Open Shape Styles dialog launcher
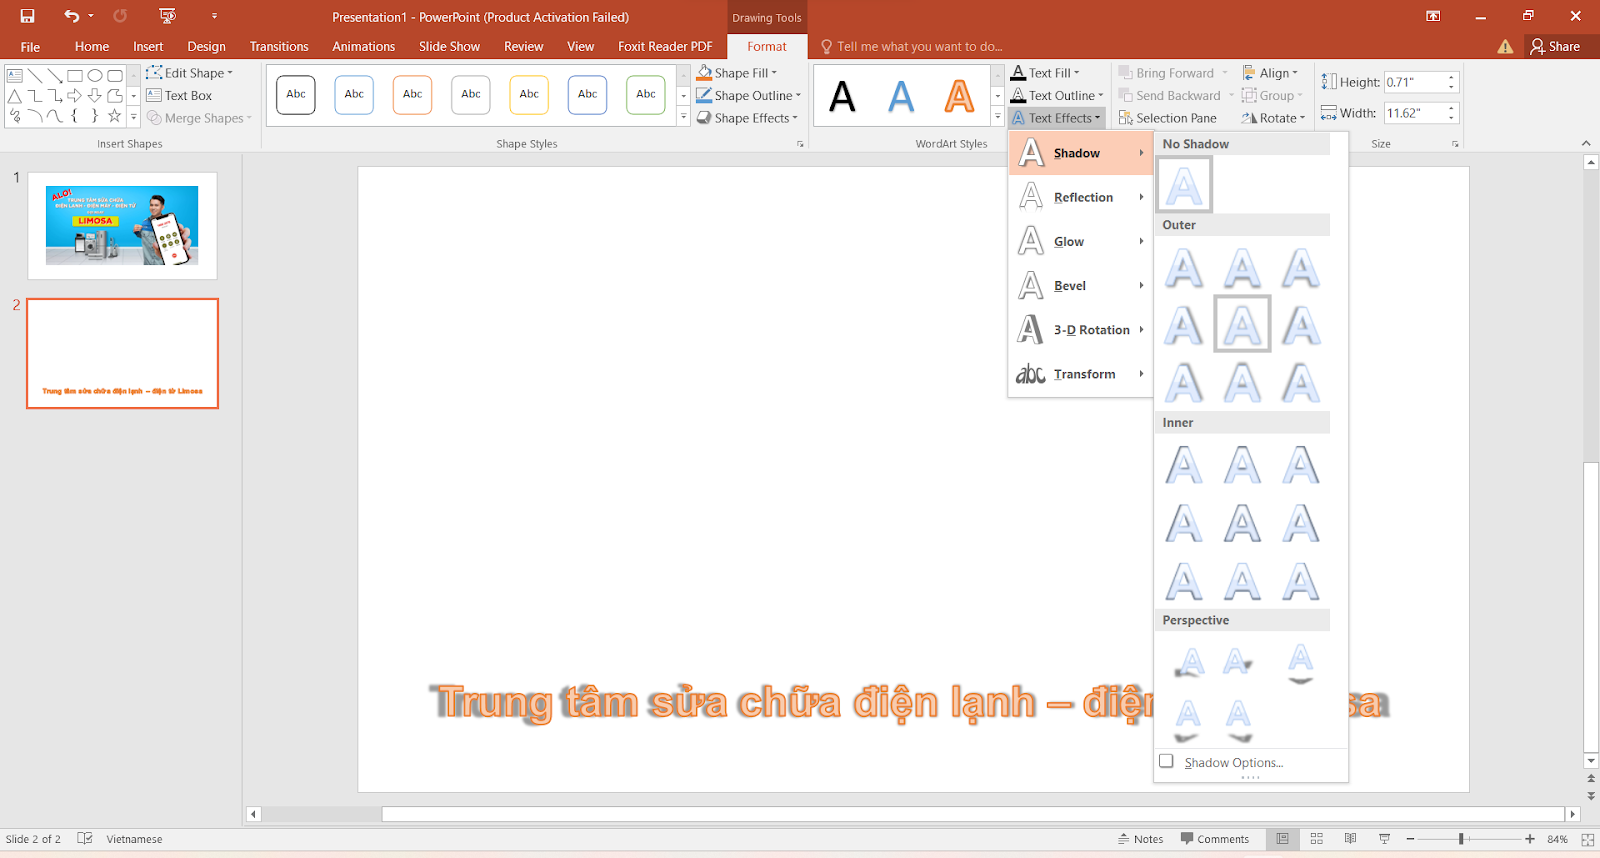 coord(800,144)
